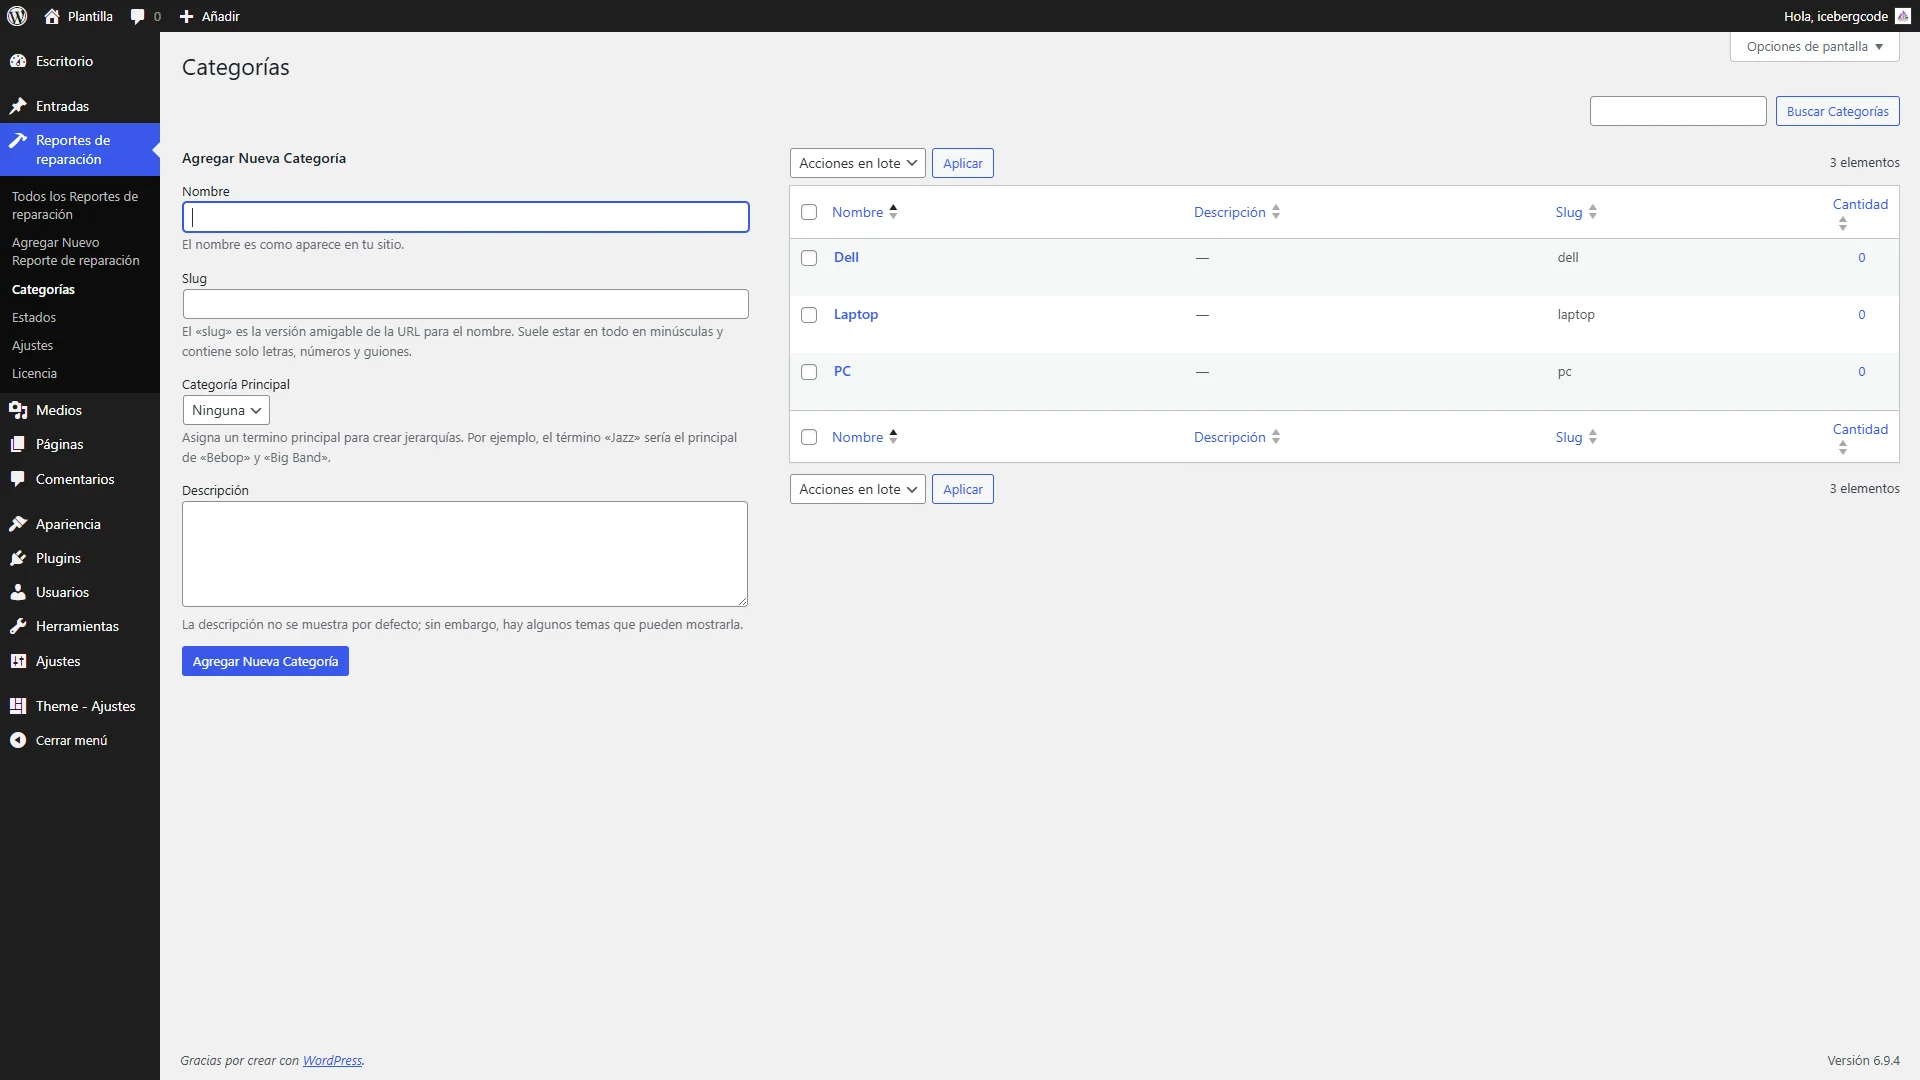Viewport: 1920px width, 1080px height.
Task: Click the Apariencia paintbrush icon
Action: pos(18,524)
